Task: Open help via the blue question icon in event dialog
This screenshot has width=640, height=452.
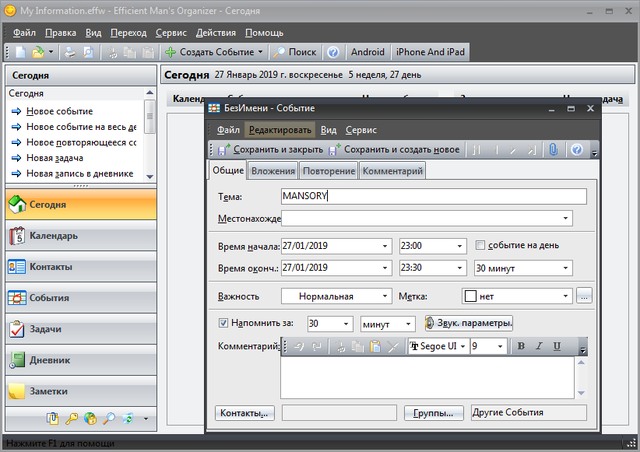Action: pyautogui.click(x=576, y=150)
